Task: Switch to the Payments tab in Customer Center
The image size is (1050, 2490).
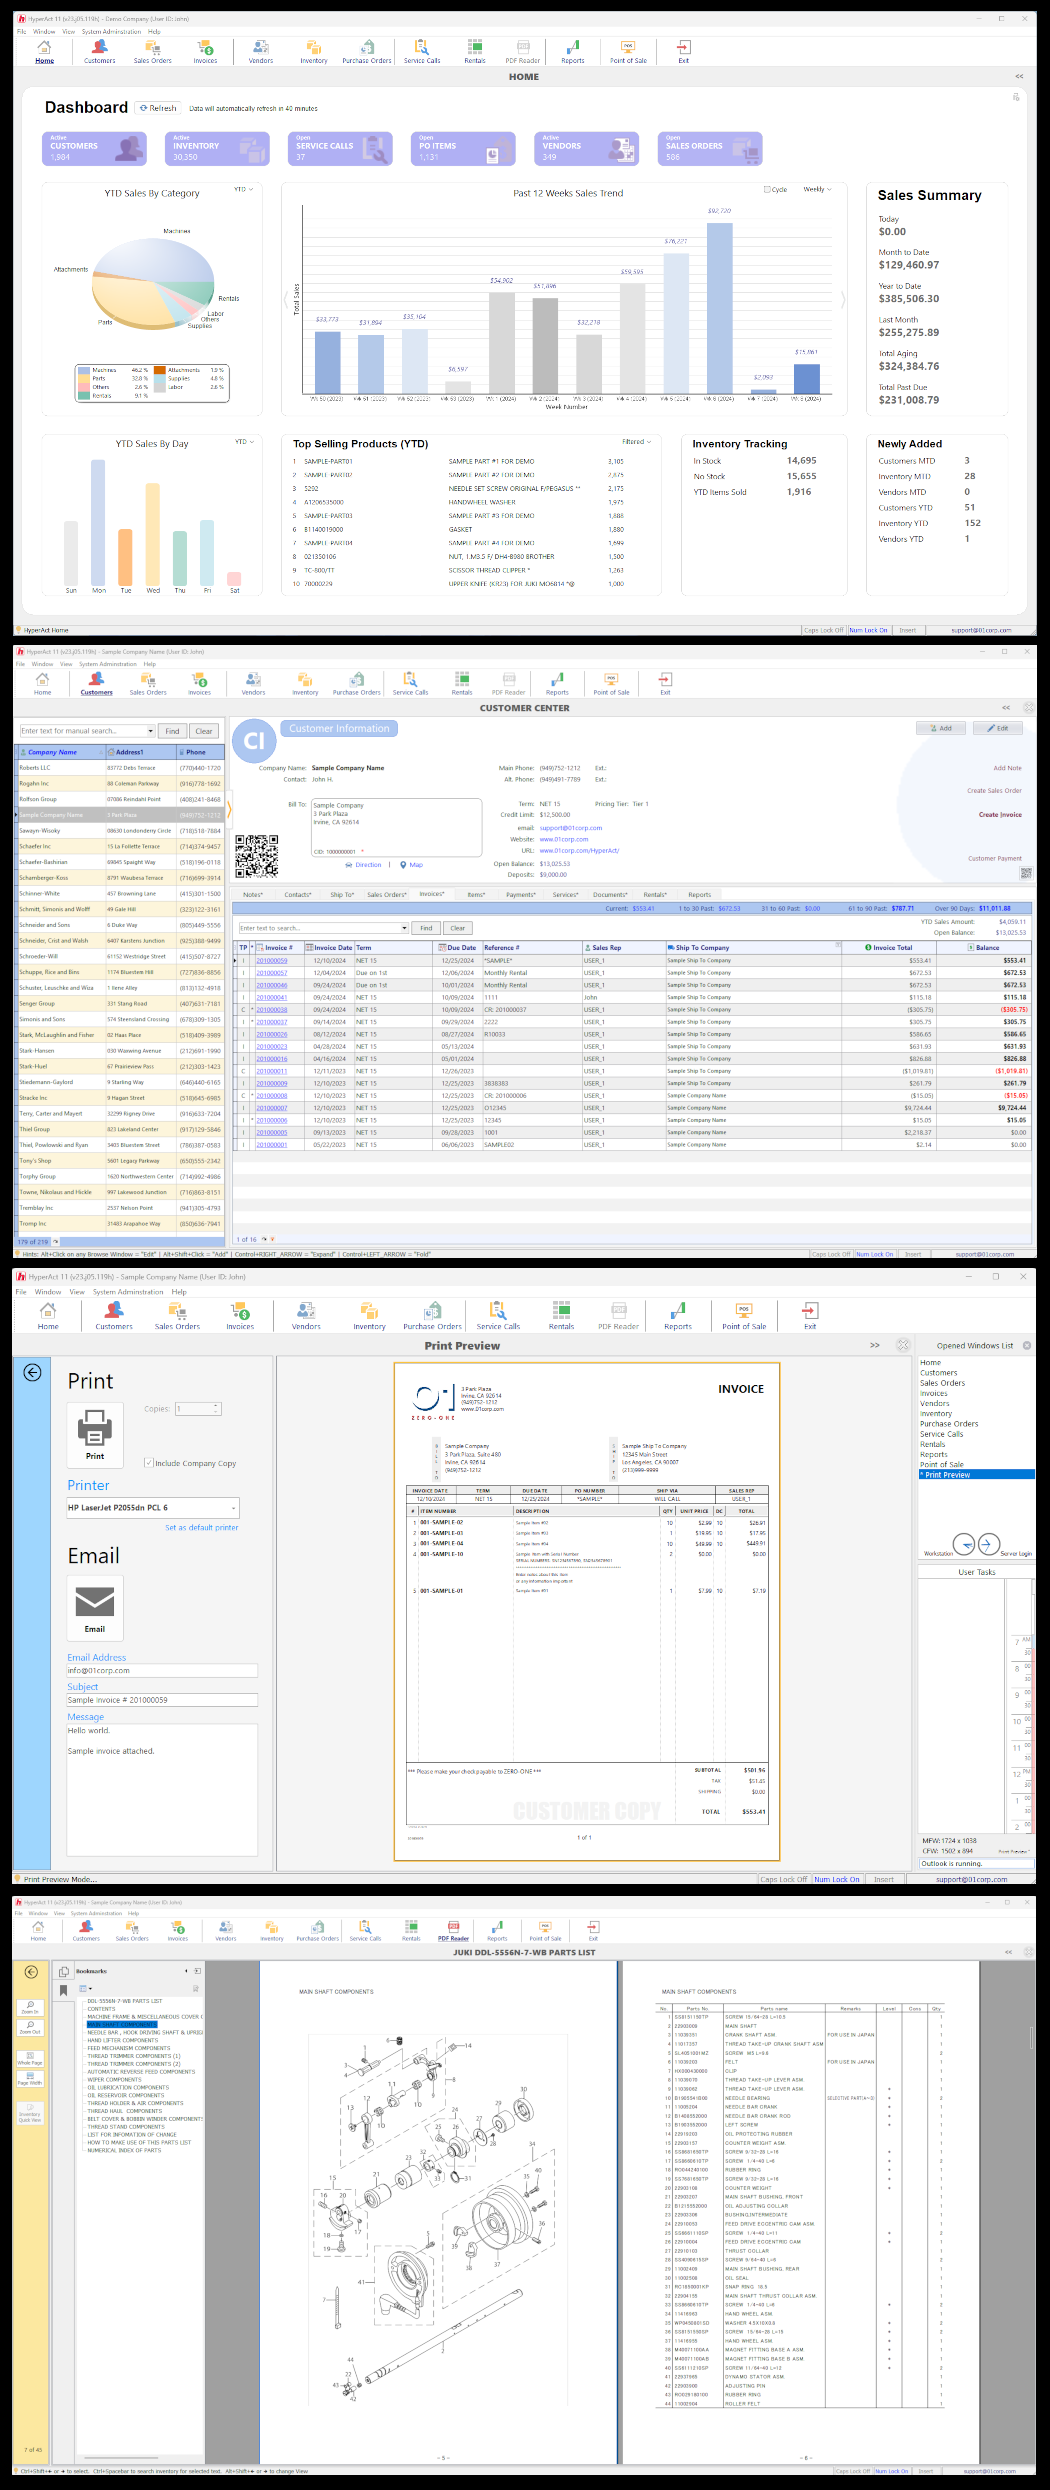Action: tap(520, 895)
